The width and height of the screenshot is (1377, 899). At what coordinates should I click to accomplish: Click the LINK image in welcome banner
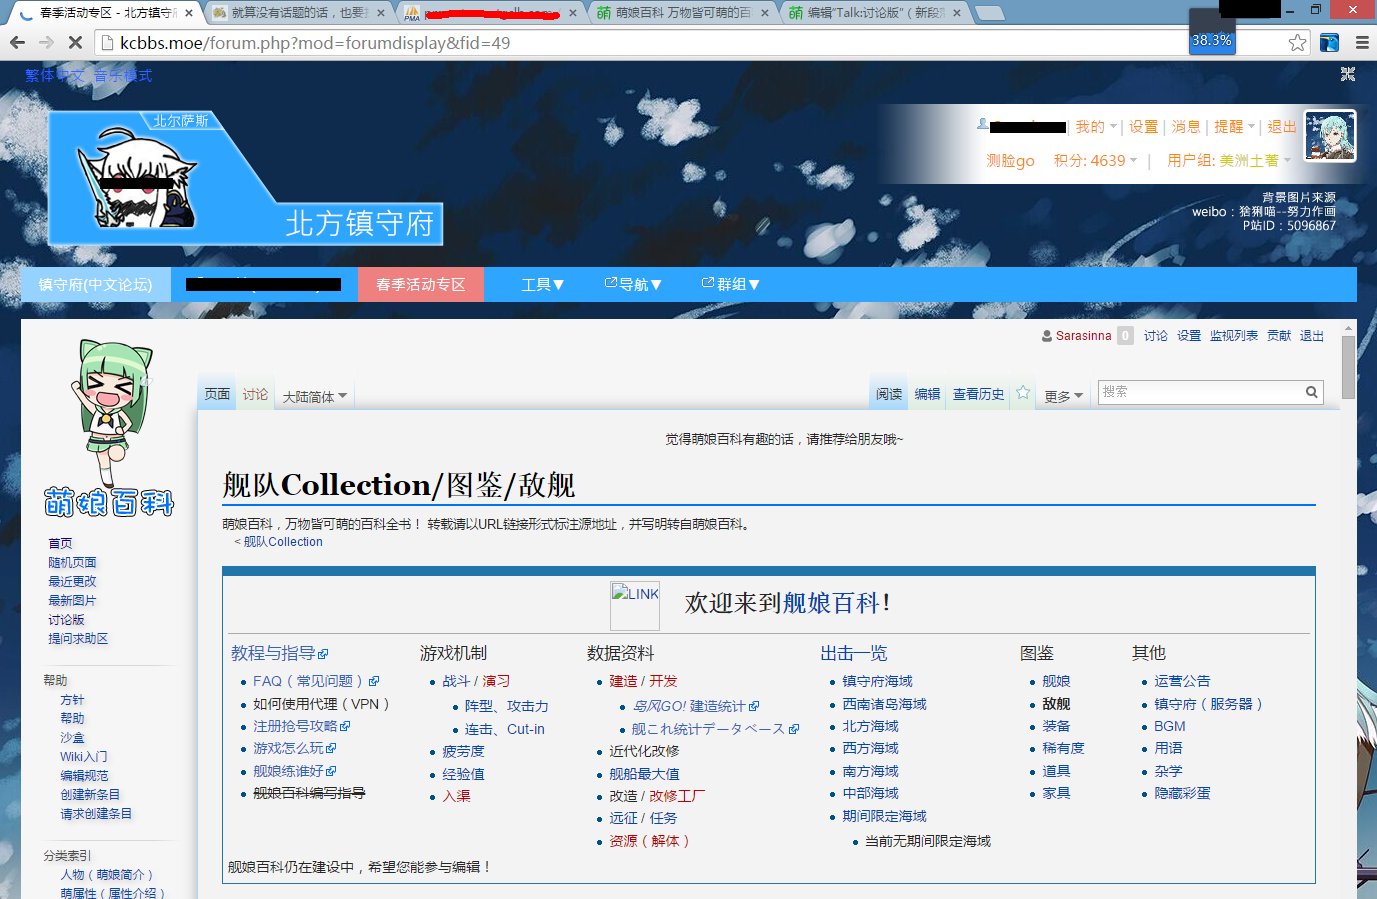[635, 606]
